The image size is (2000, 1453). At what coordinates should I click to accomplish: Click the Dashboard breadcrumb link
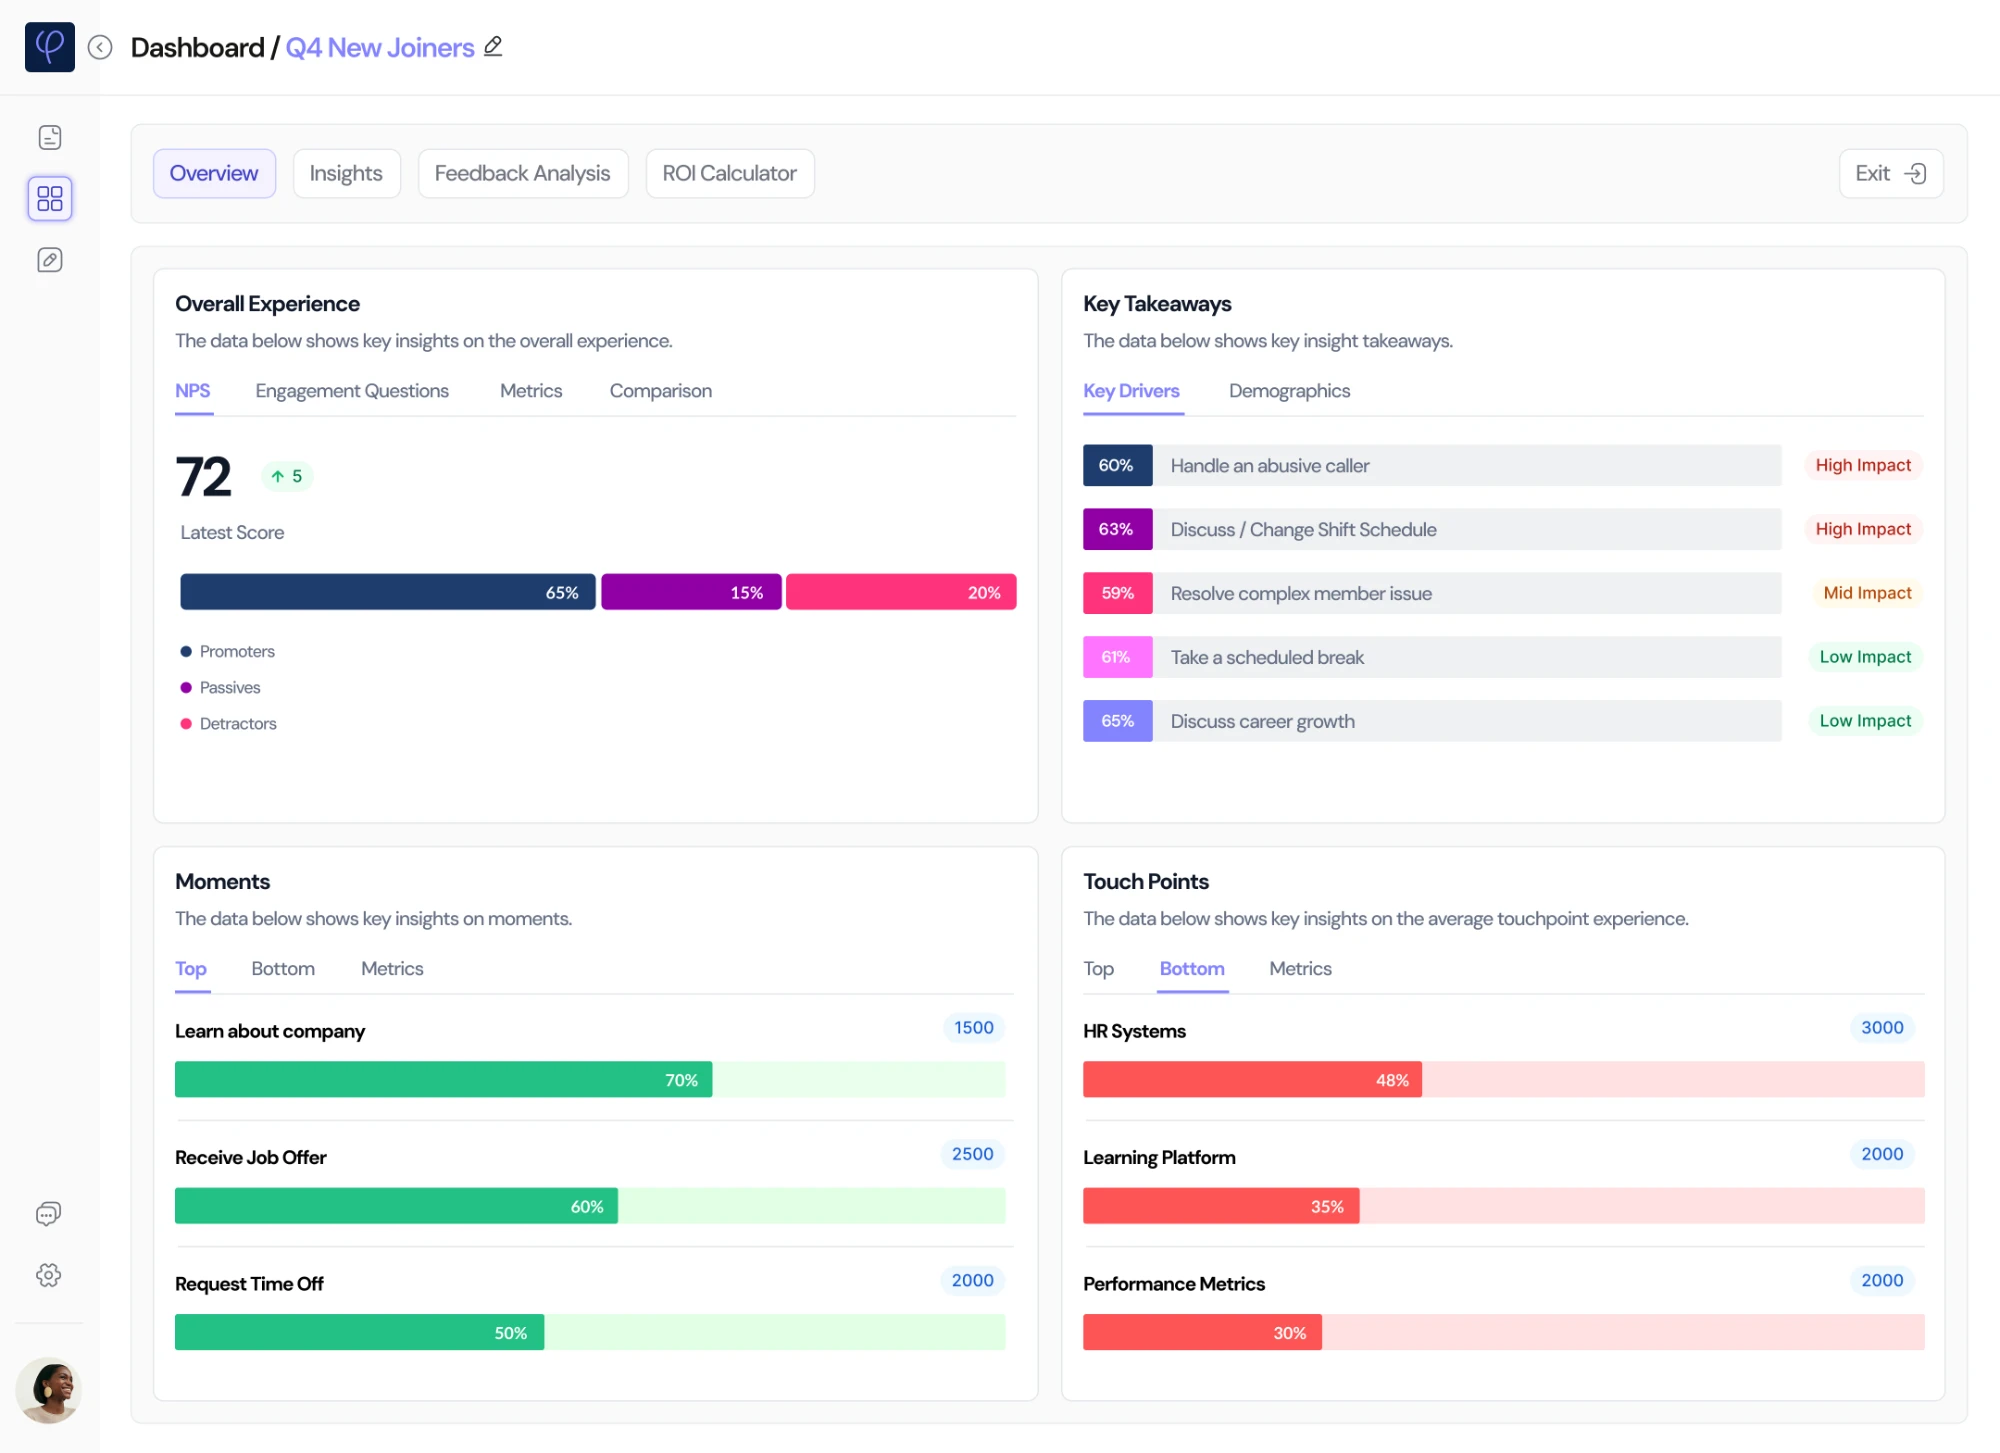pyautogui.click(x=197, y=47)
